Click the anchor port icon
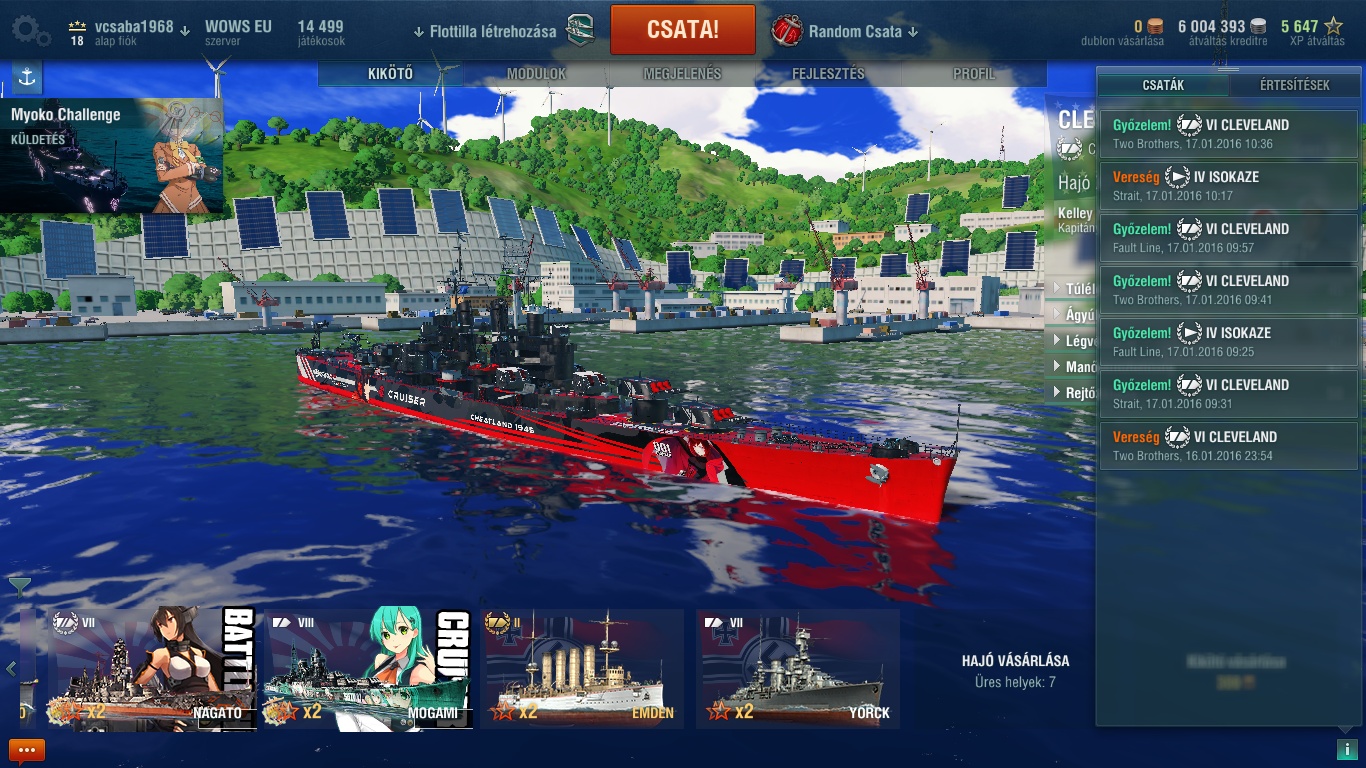 (27, 77)
